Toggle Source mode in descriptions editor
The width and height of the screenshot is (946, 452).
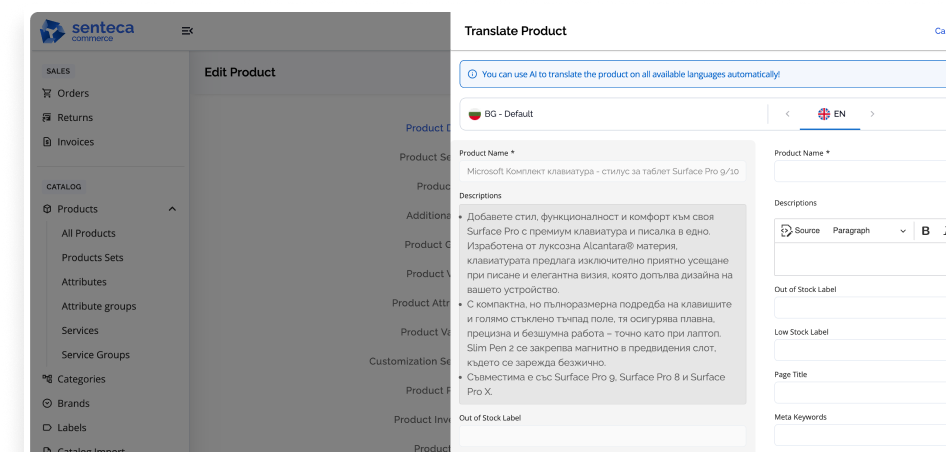click(800, 230)
